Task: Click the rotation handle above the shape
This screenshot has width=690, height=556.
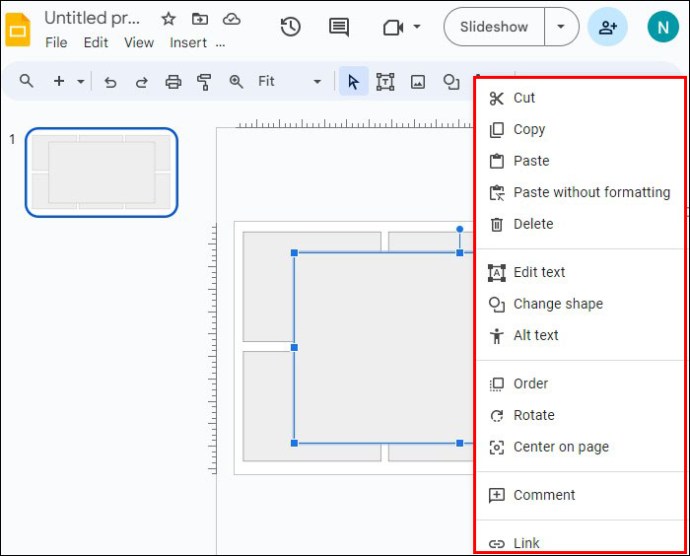Action: coord(460,229)
